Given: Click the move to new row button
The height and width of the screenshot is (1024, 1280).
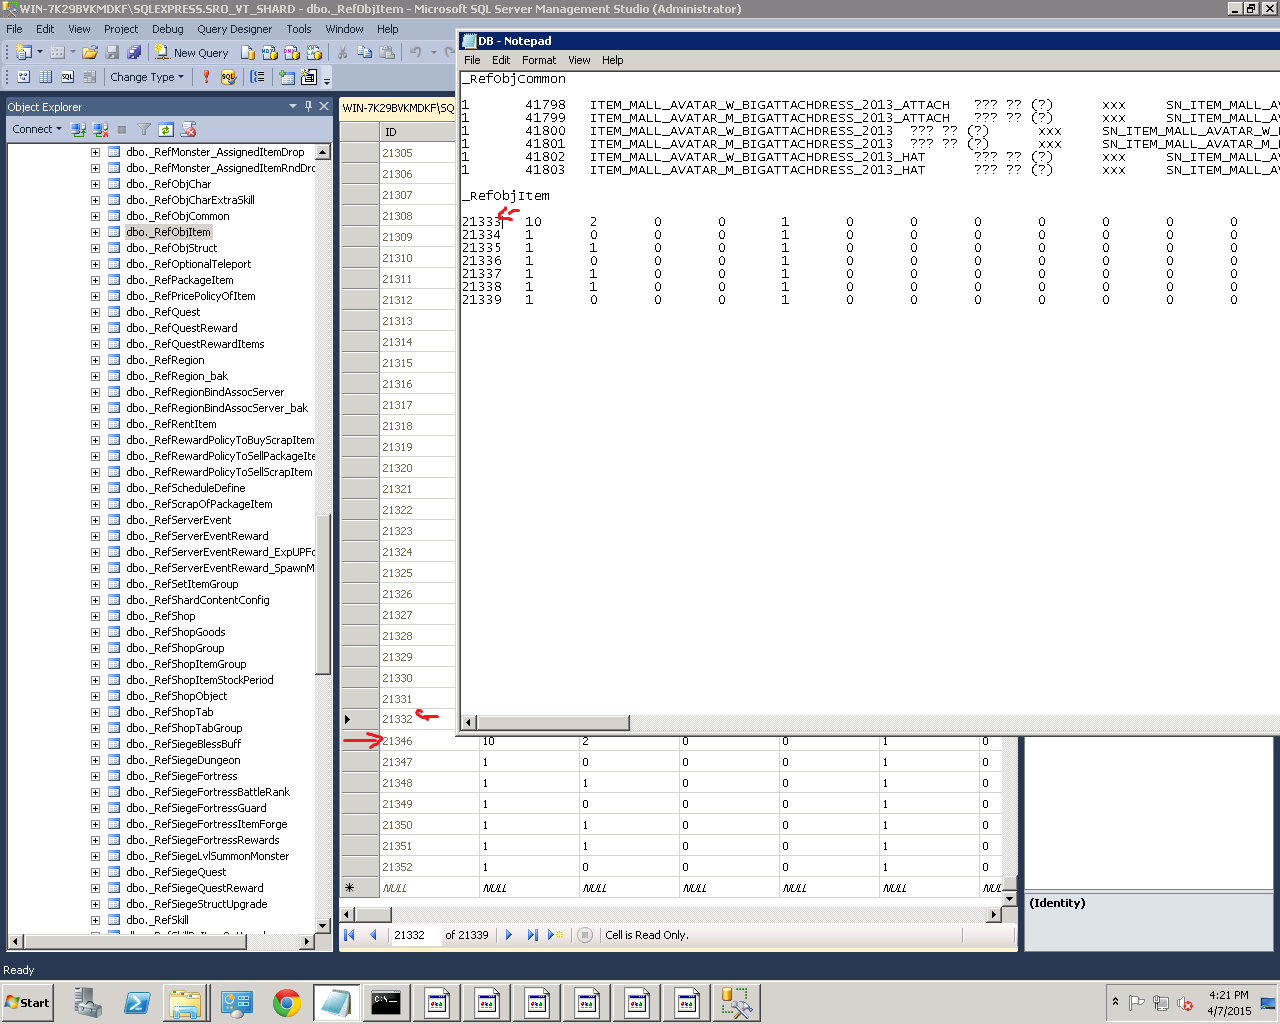Looking at the screenshot, I should 555,935.
